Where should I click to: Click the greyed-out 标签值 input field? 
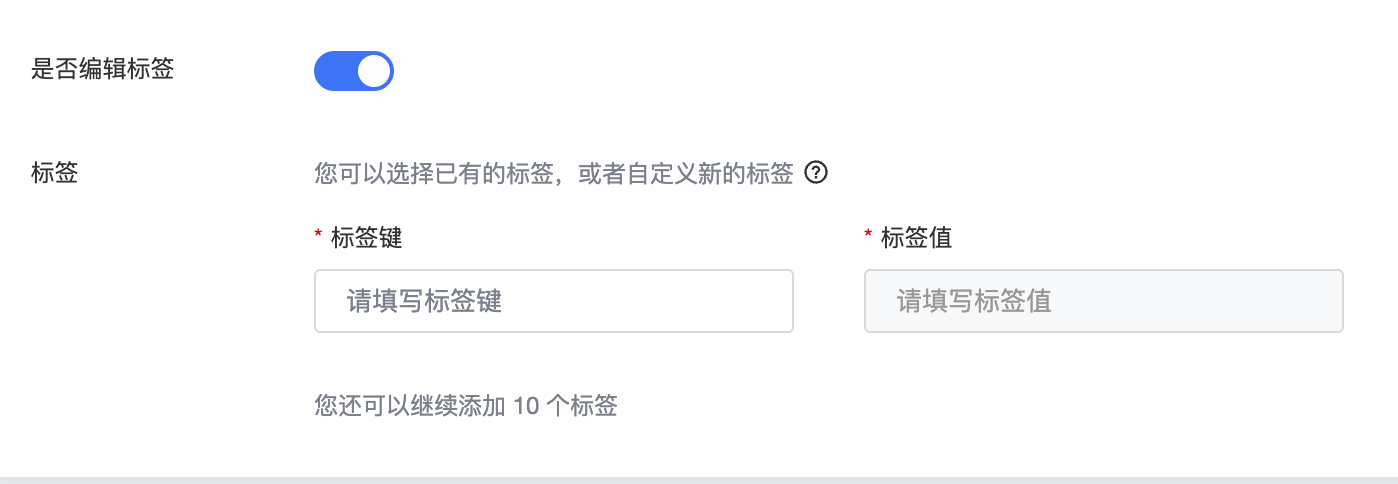(1103, 300)
